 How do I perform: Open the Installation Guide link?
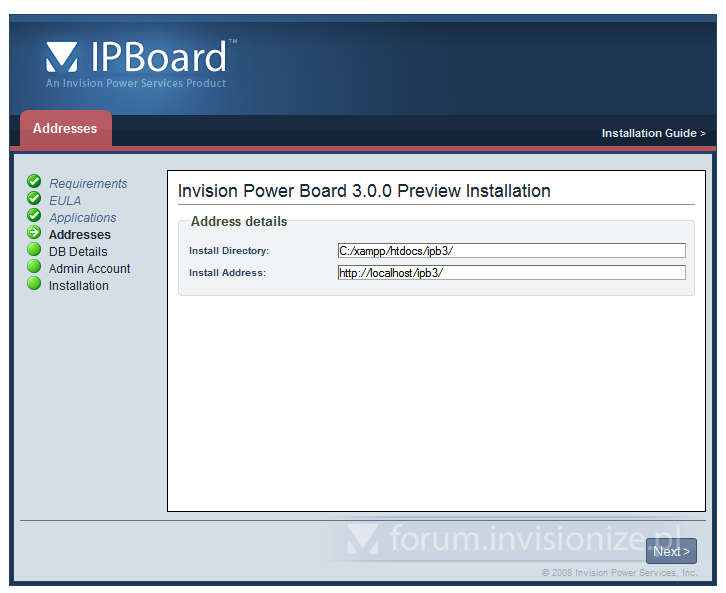pyautogui.click(x=653, y=133)
